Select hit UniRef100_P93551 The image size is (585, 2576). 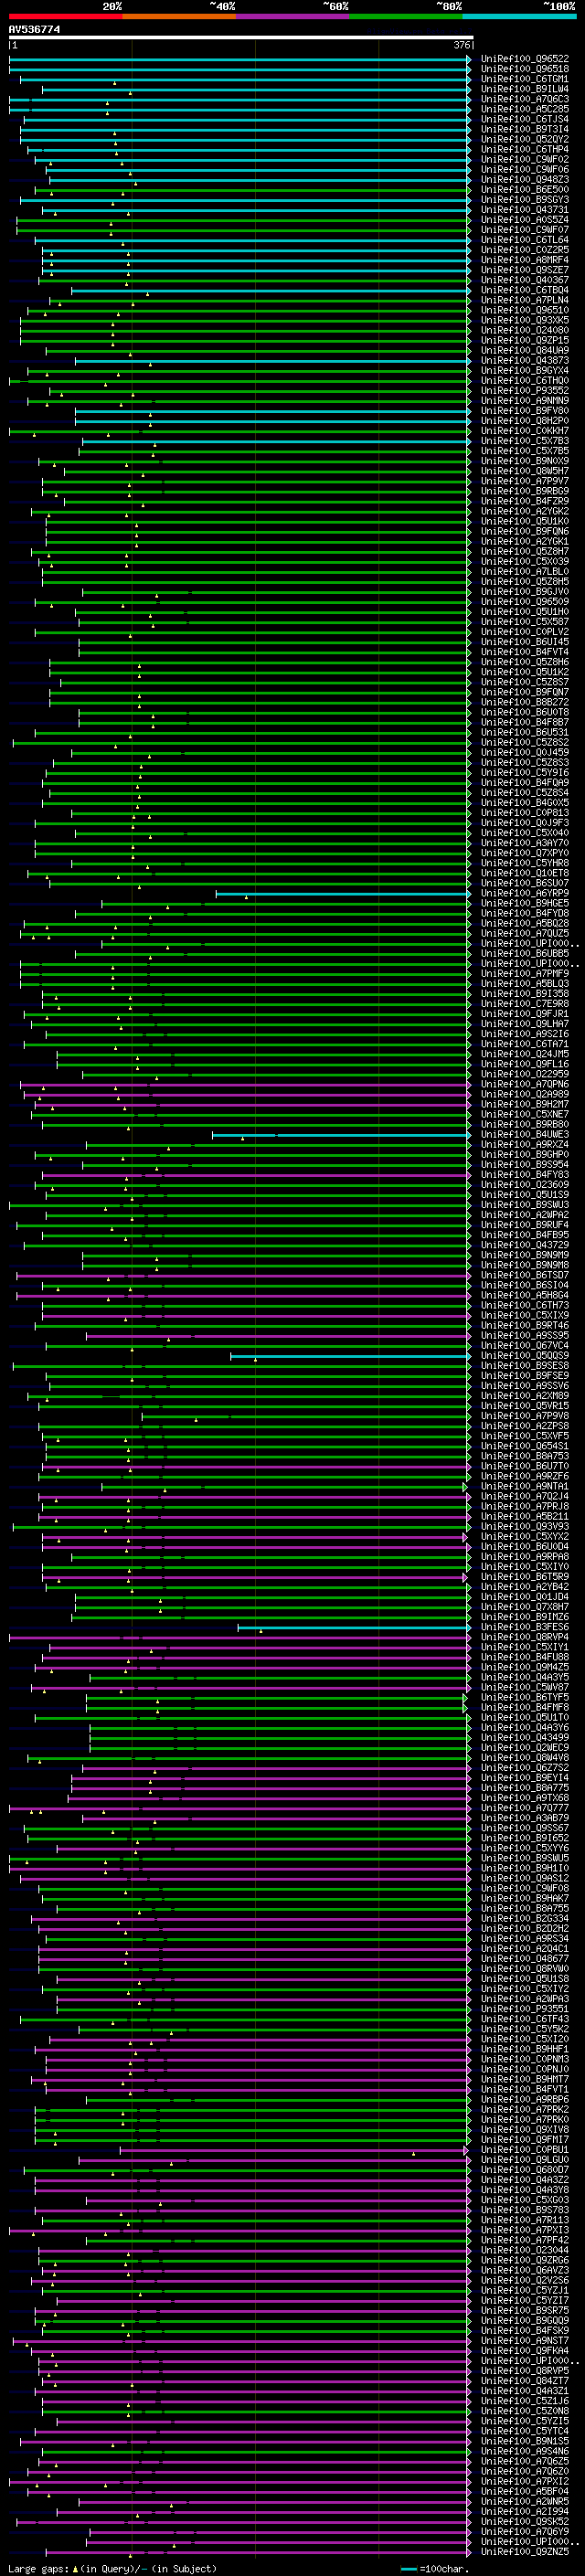pyautogui.click(x=525, y=2009)
